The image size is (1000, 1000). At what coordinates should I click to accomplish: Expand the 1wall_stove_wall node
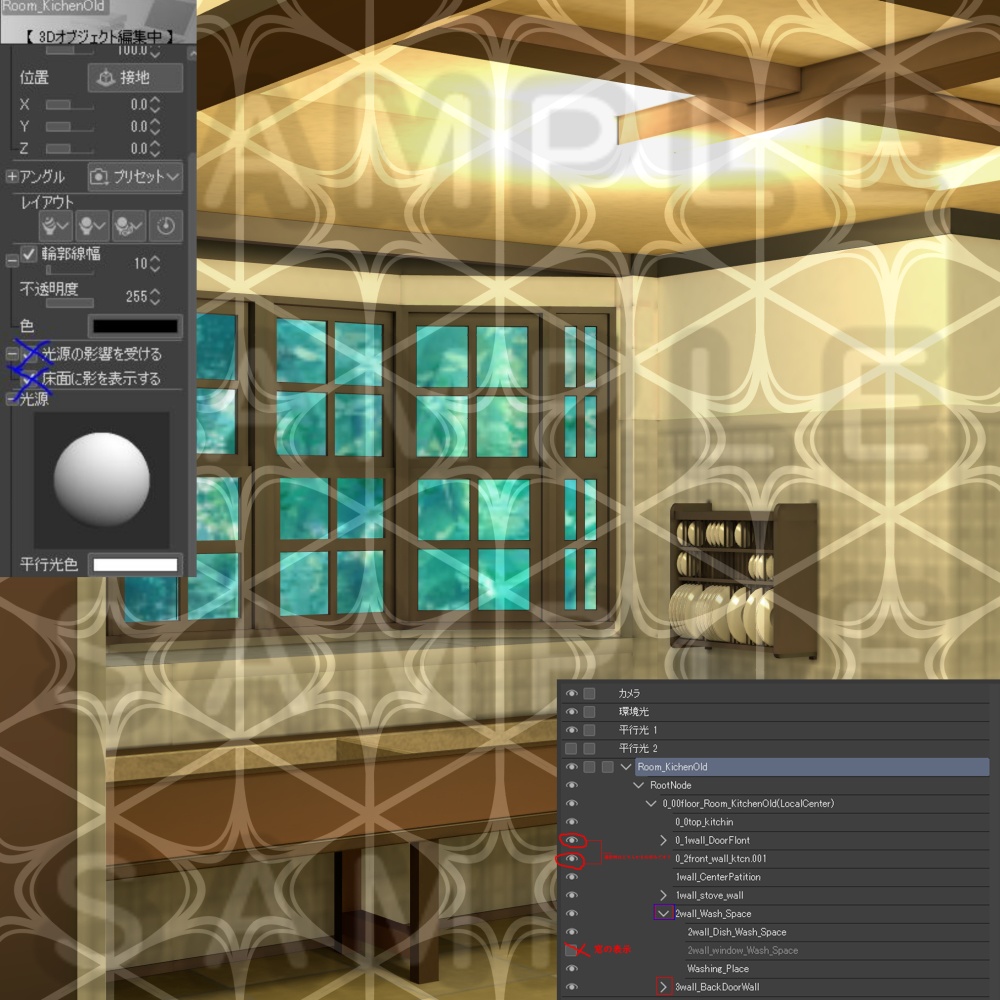point(663,895)
